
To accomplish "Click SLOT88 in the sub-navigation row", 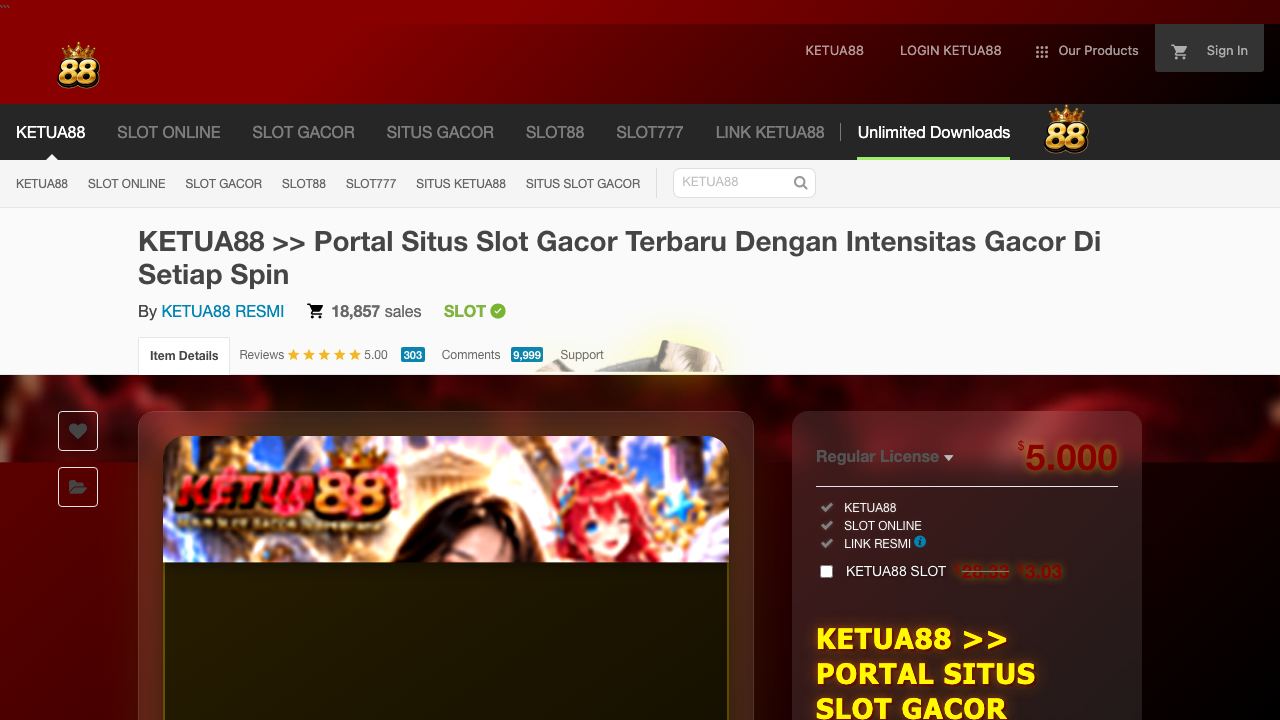I will coord(304,184).
